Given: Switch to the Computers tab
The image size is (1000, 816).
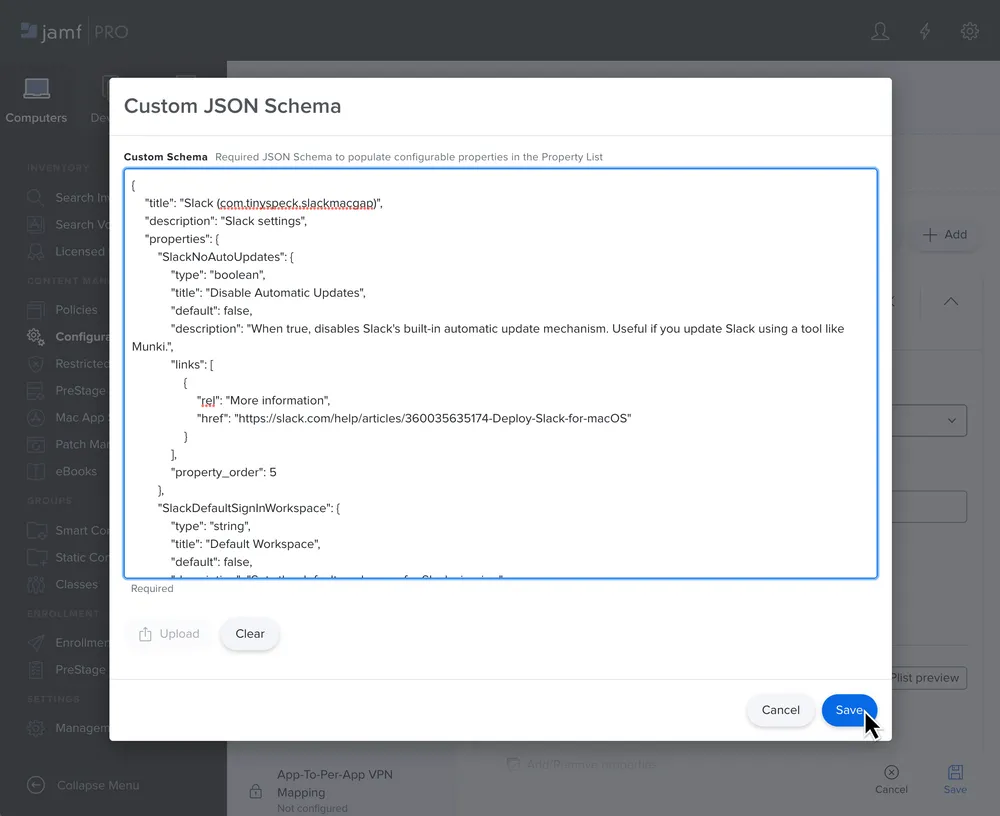Looking at the screenshot, I should [x=36, y=99].
